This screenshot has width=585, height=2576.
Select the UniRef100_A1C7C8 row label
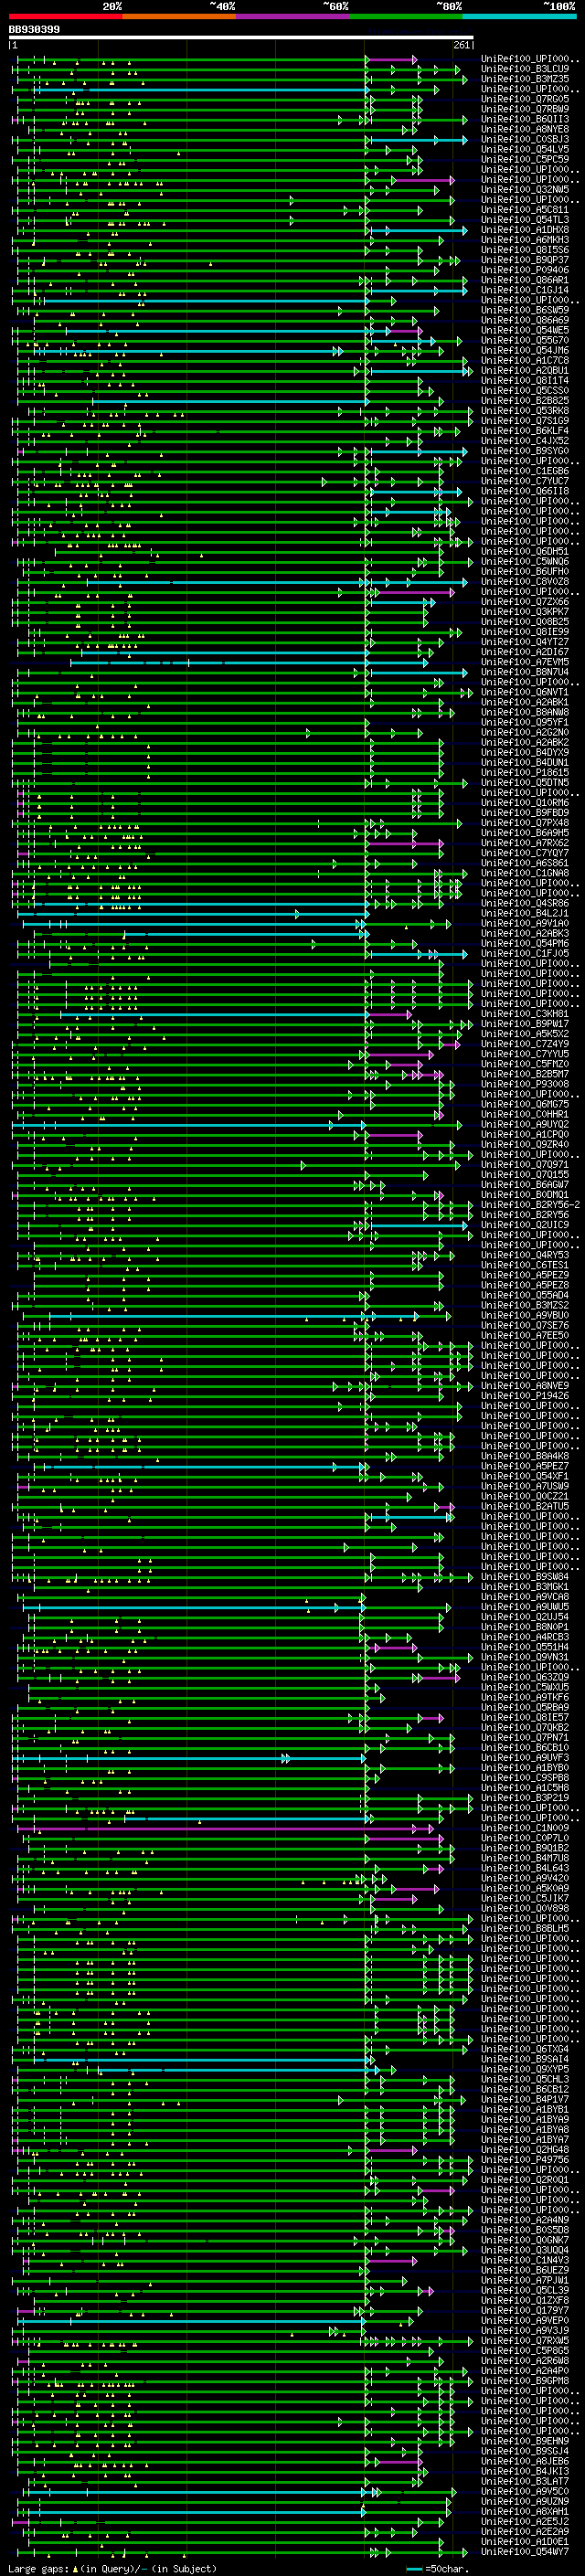pyautogui.click(x=524, y=360)
